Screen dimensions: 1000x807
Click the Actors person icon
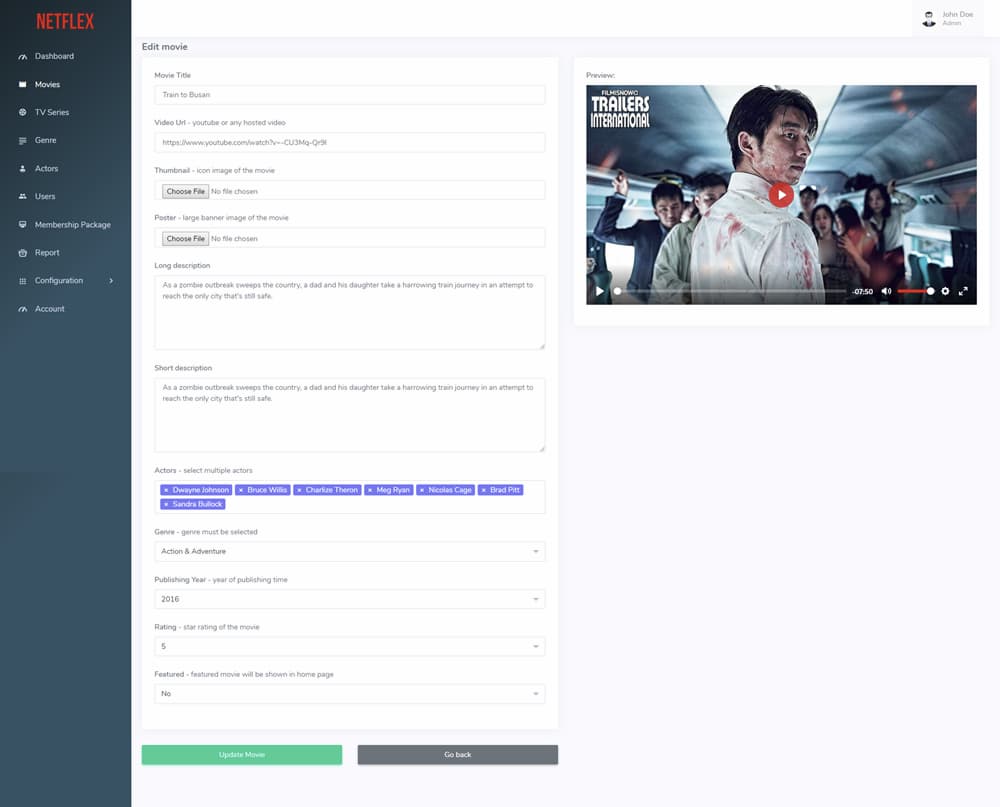coord(23,168)
